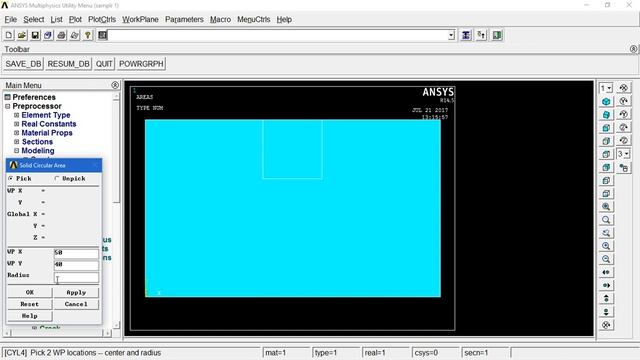
Task: Expand the Real Constants node
Action: click(17, 124)
